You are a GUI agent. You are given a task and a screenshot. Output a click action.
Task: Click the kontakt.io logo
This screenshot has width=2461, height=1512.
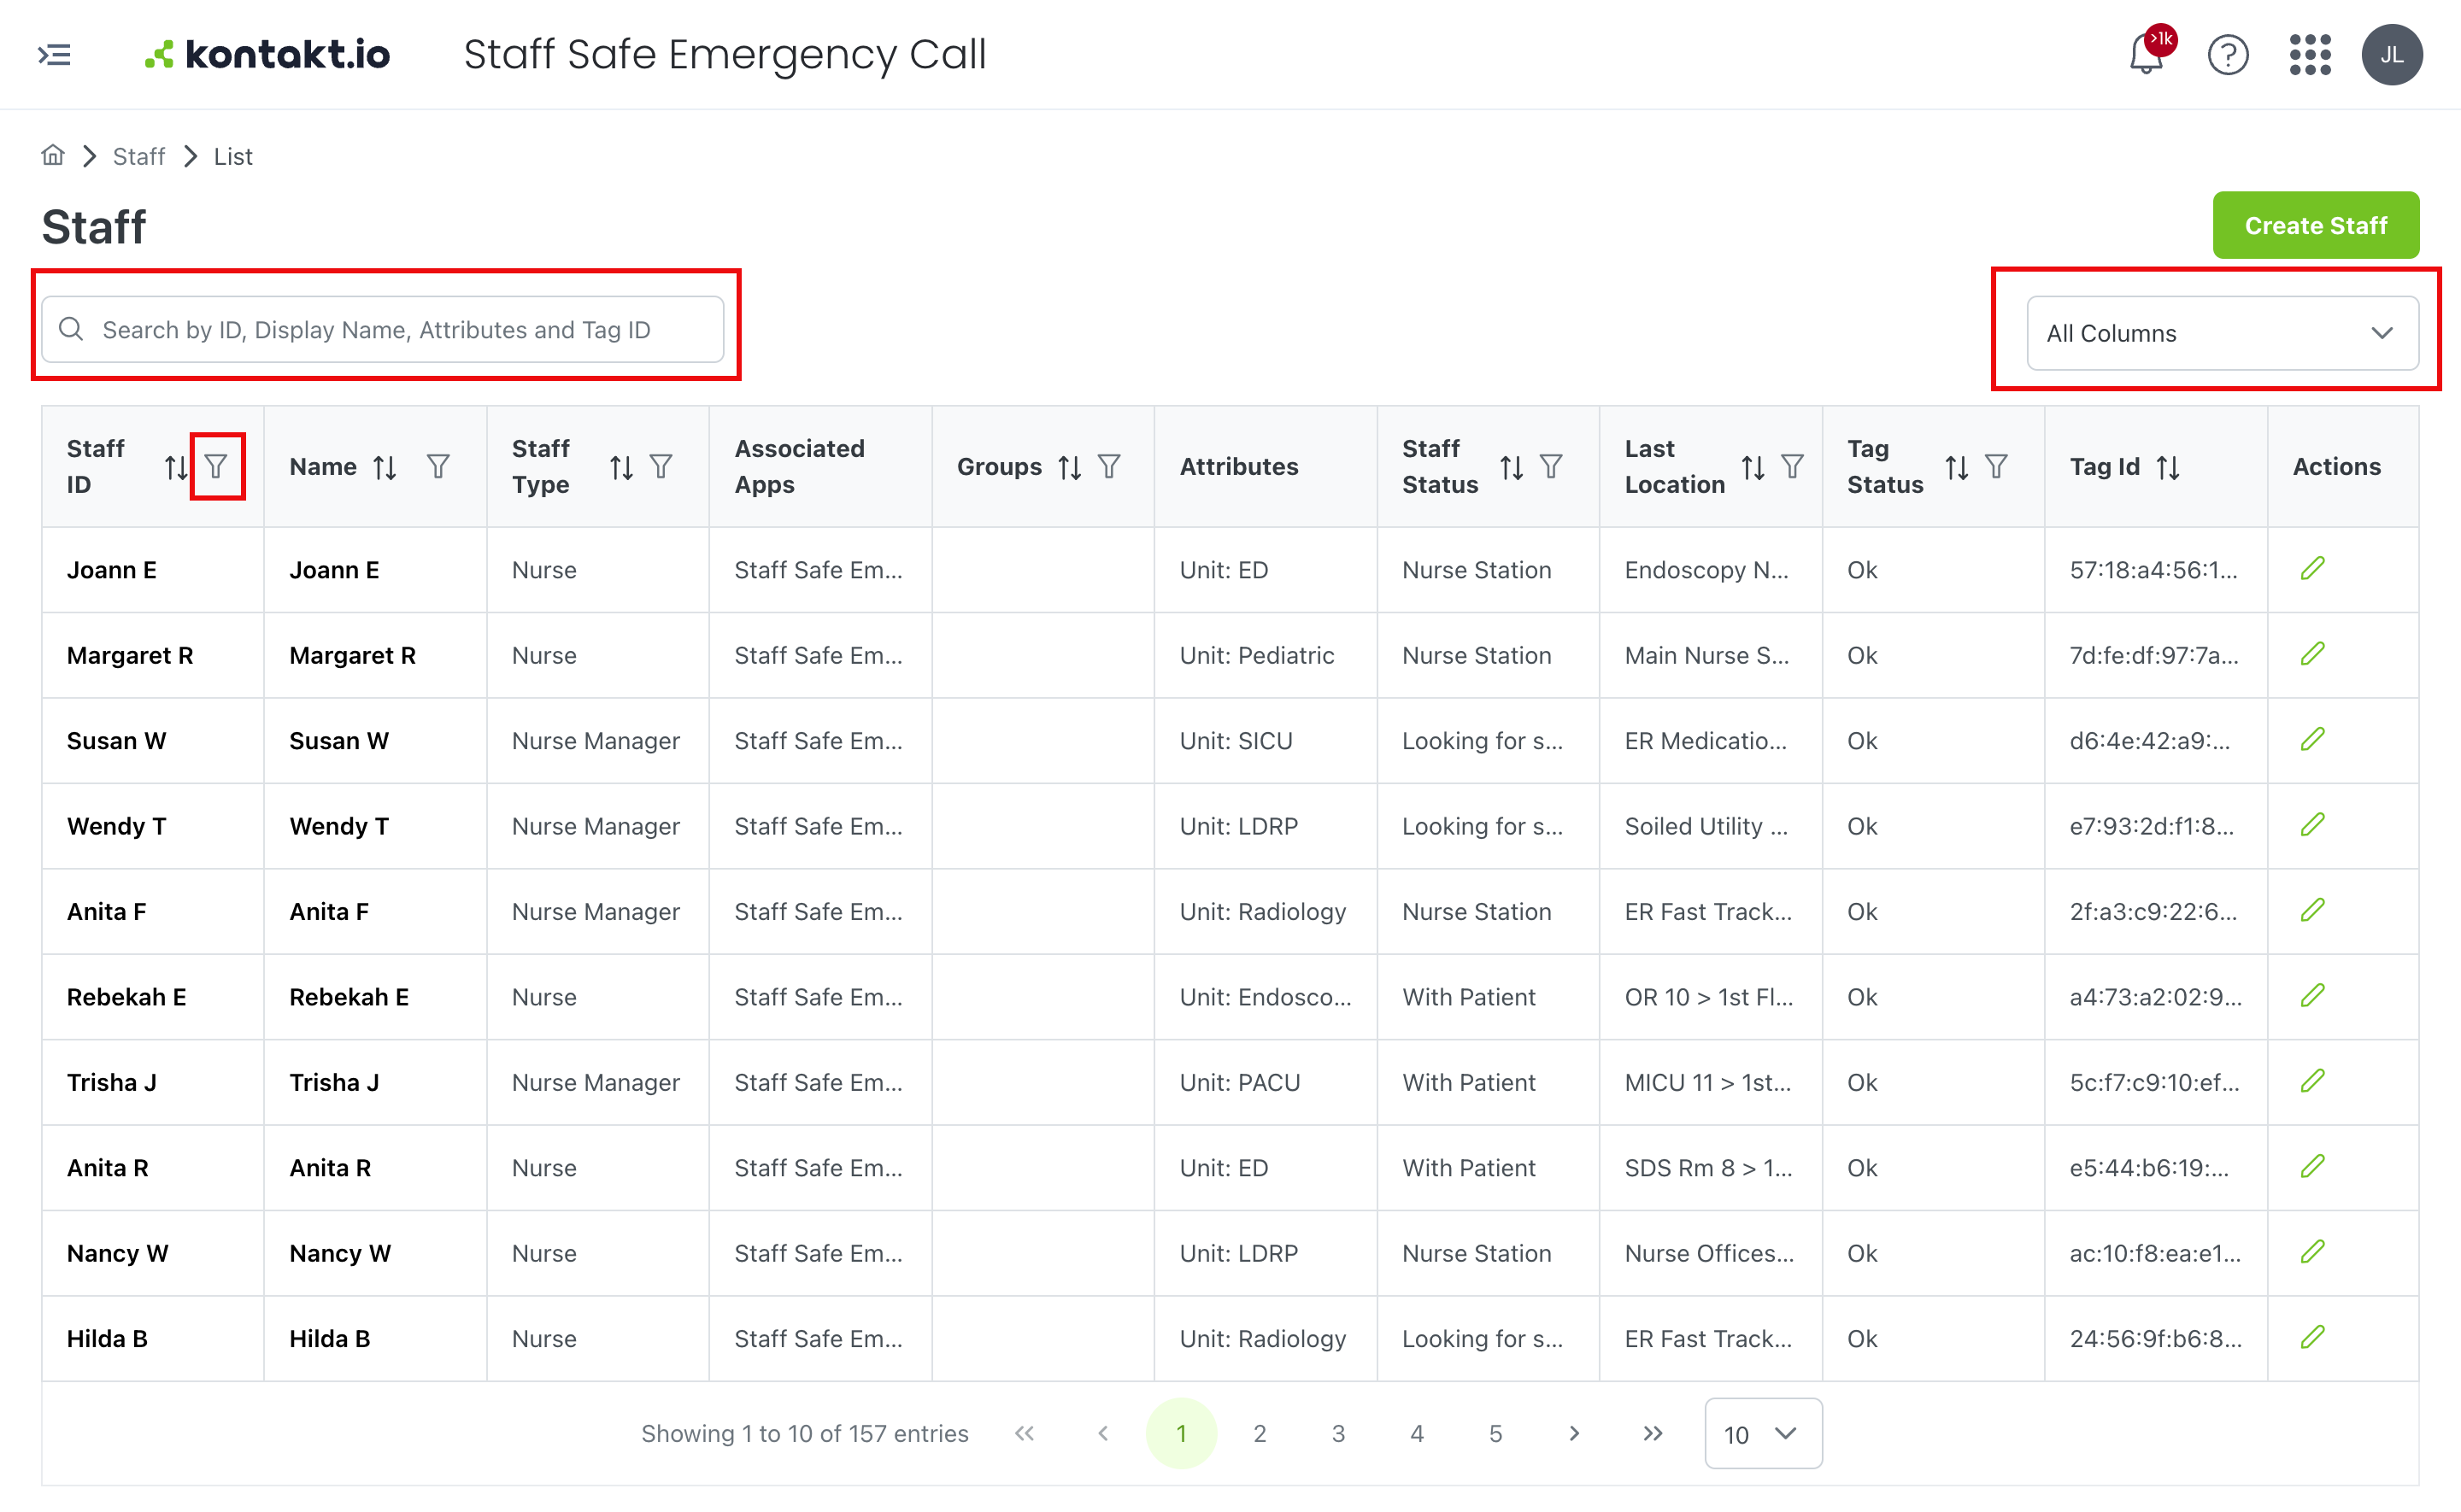(268, 54)
